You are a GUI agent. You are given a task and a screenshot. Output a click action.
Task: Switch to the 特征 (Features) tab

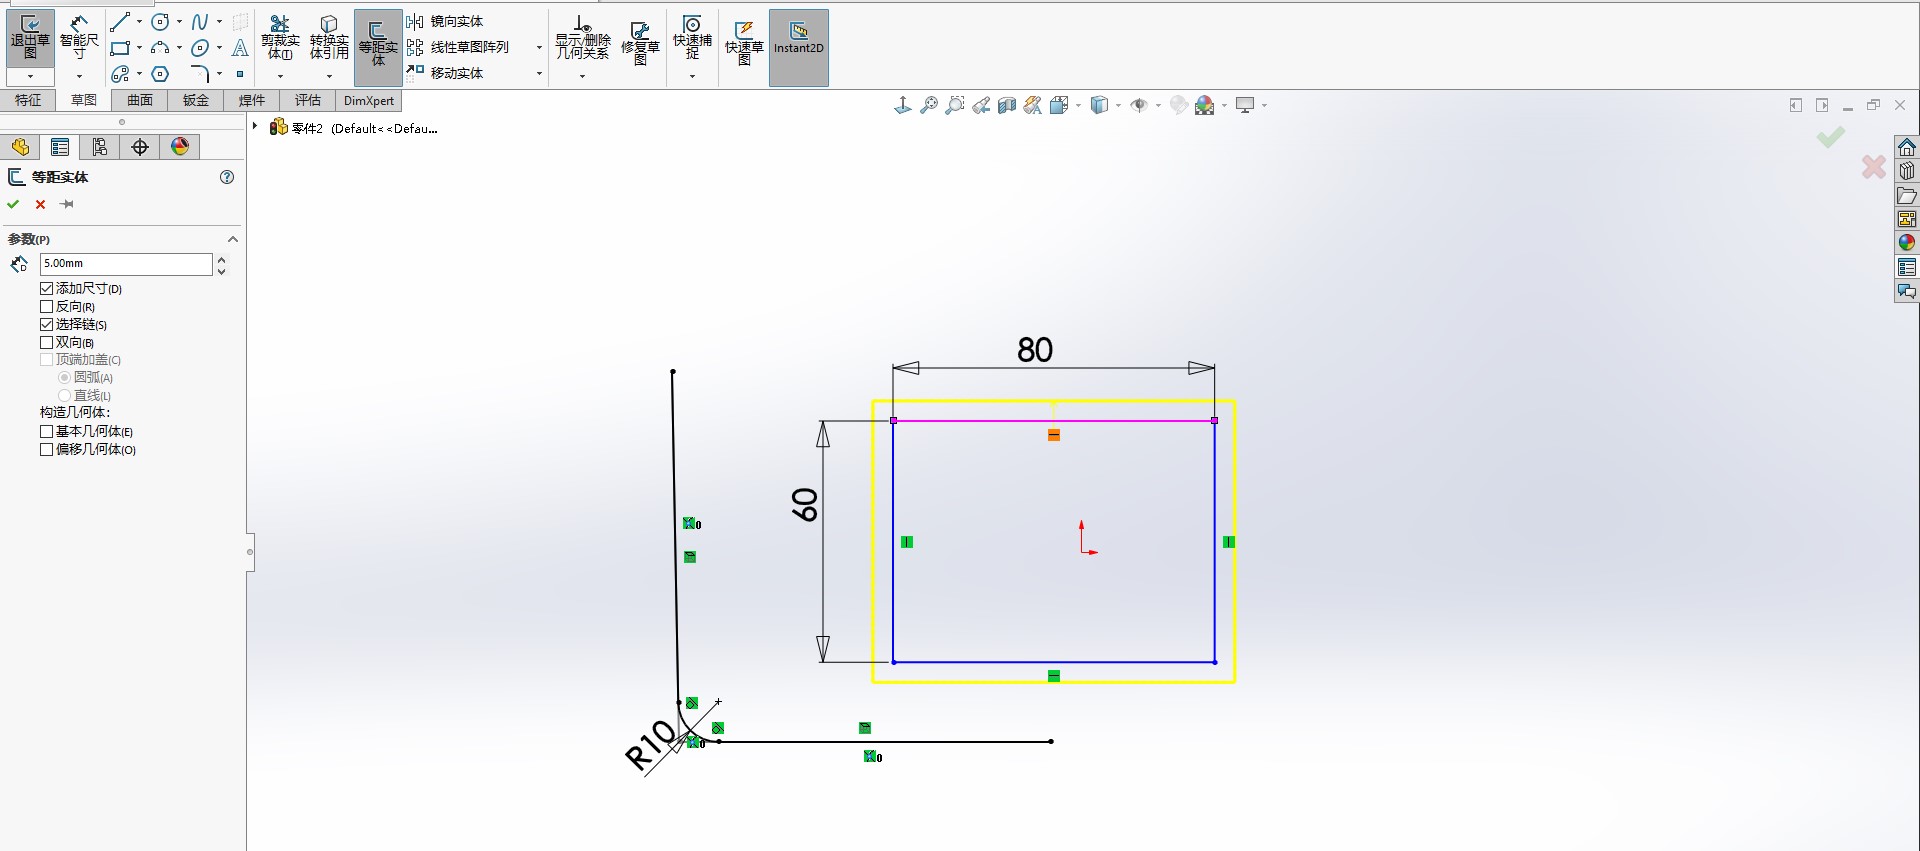(x=28, y=100)
